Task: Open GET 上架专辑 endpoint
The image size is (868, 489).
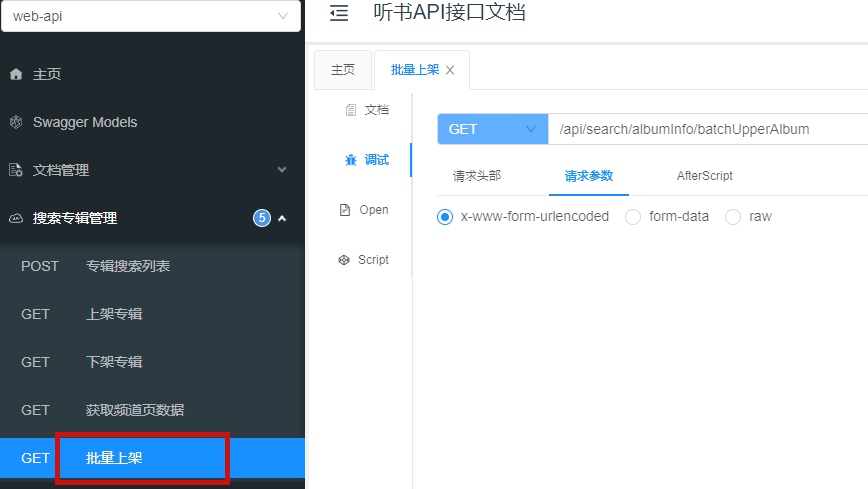Action: (152, 314)
